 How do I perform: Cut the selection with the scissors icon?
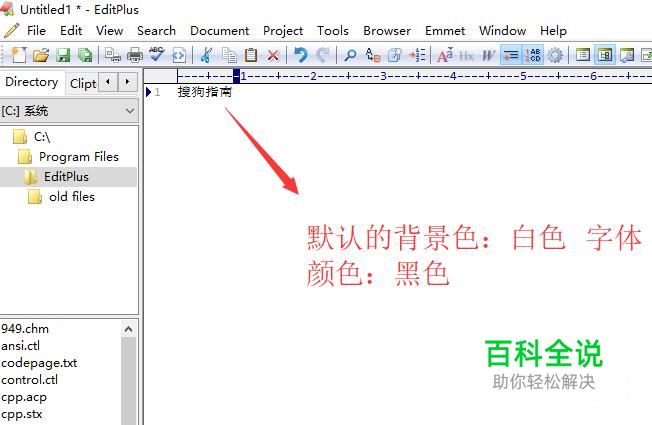[x=206, y=55]
